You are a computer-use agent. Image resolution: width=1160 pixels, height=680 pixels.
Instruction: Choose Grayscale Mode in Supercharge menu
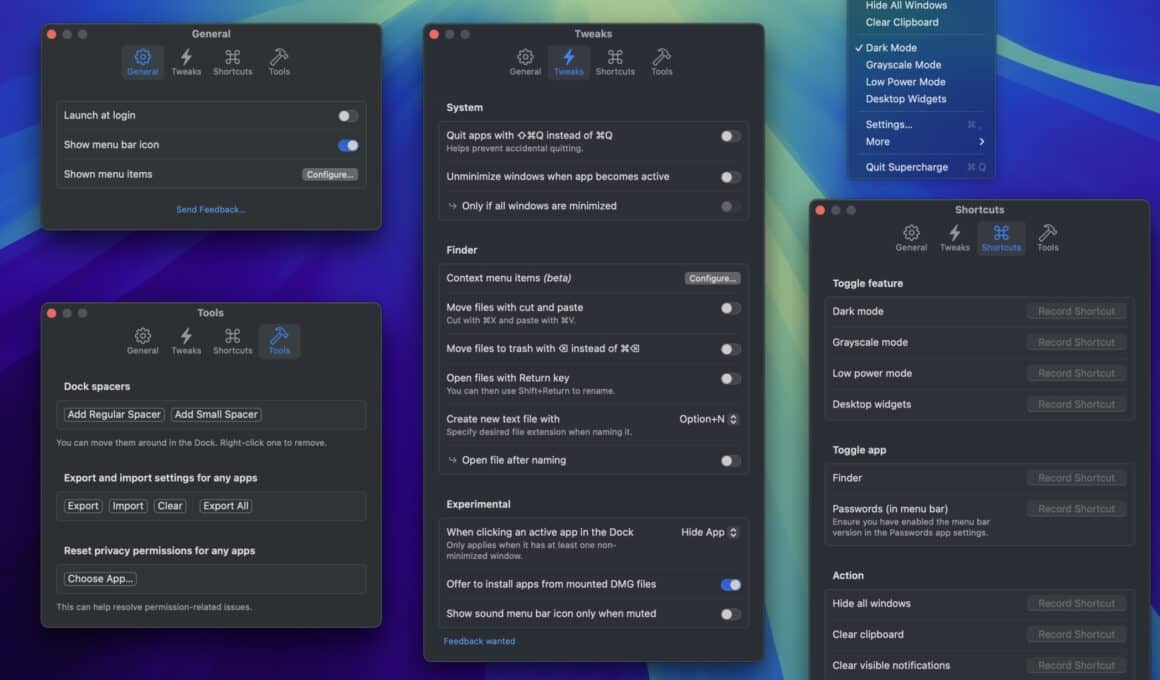point(922,64)
